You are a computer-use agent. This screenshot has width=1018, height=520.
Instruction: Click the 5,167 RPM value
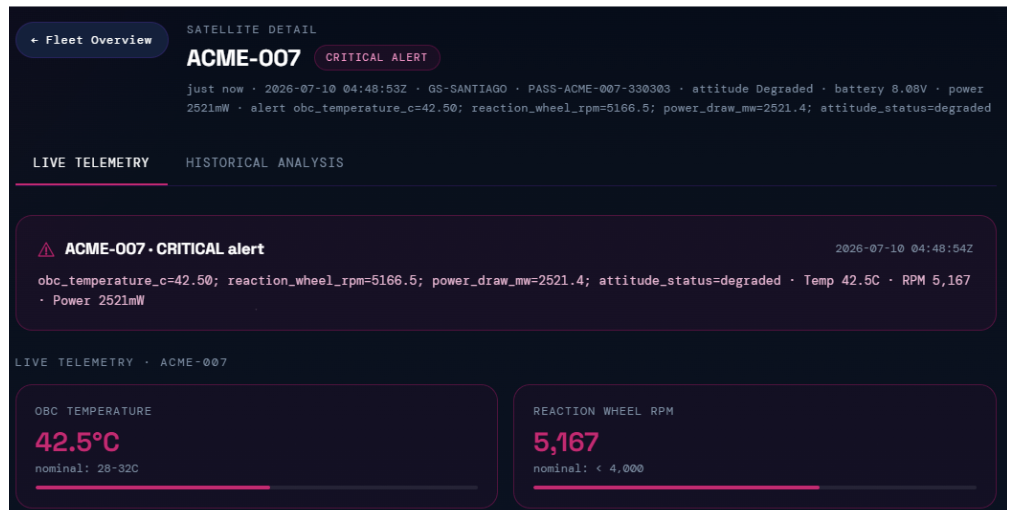(565, 442)
